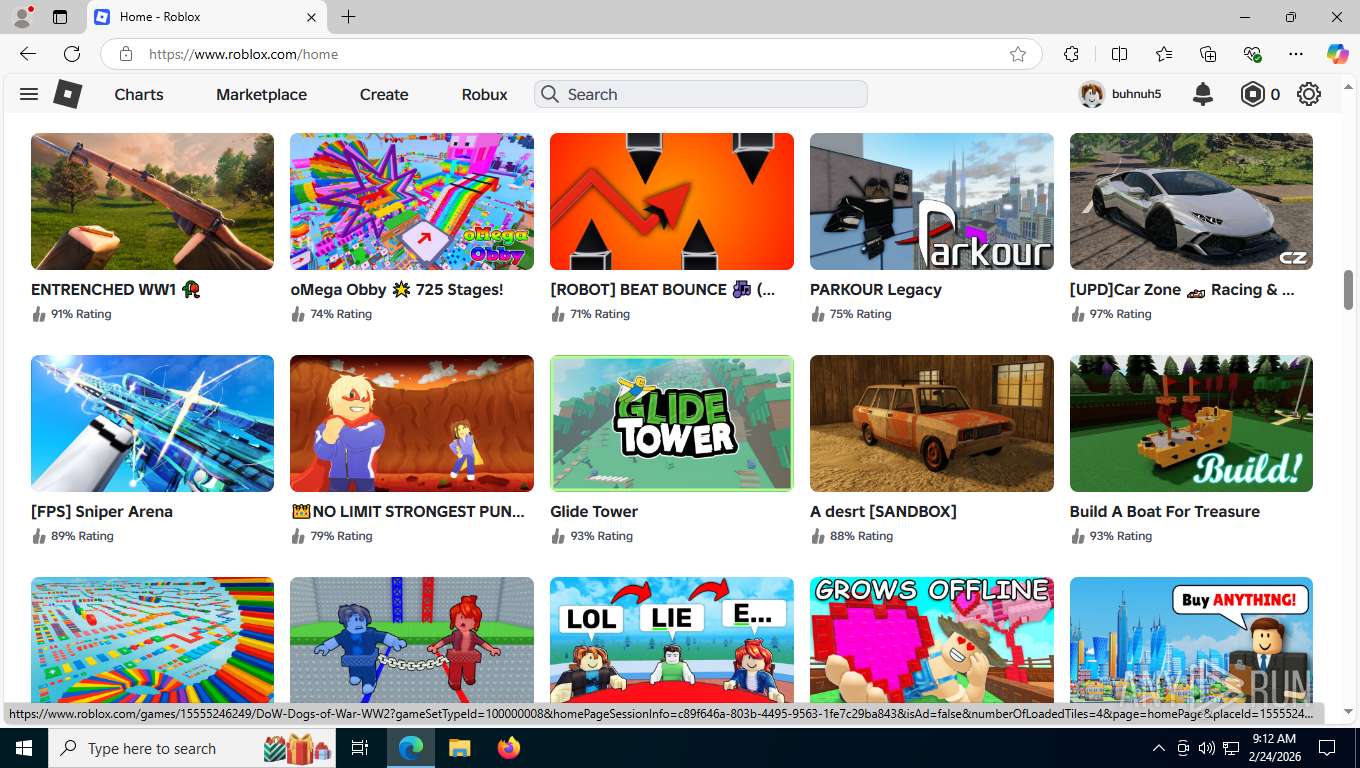Show hidden system tray icons
Screen dimensions: 1360x768
coord(1159,748)
